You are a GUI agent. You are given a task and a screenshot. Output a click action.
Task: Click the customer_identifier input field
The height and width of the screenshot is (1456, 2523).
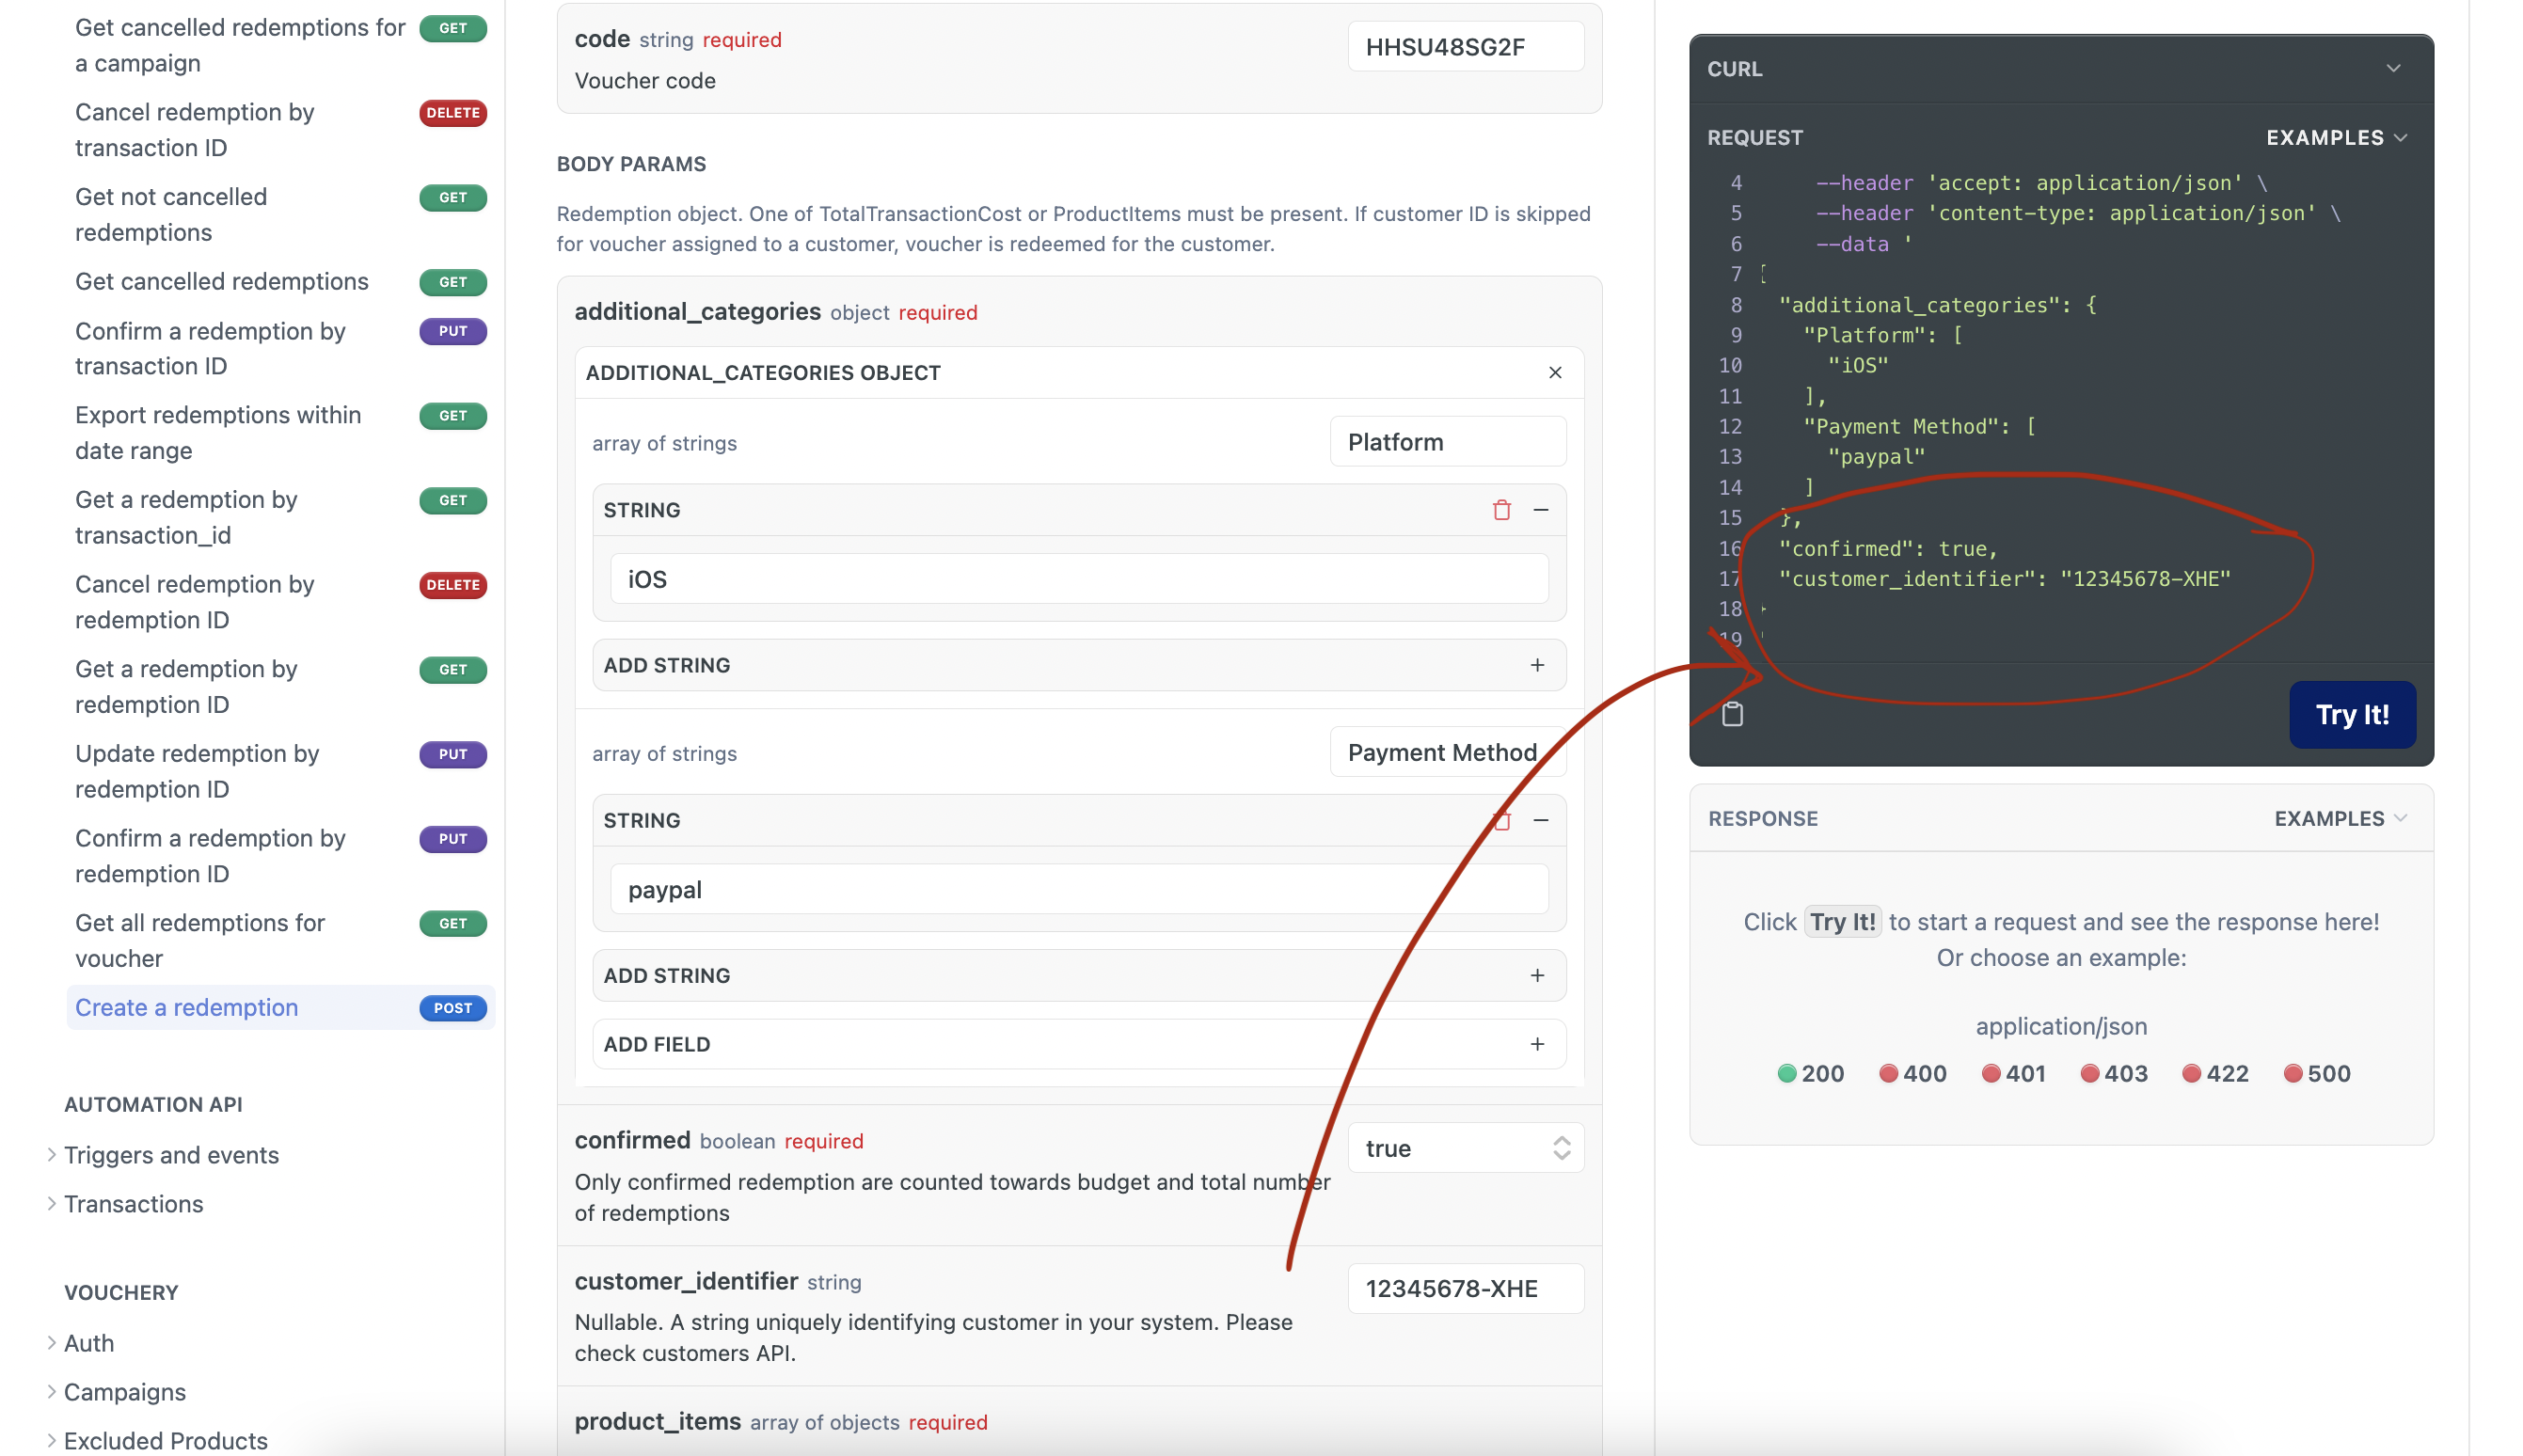(1465, 1288)
